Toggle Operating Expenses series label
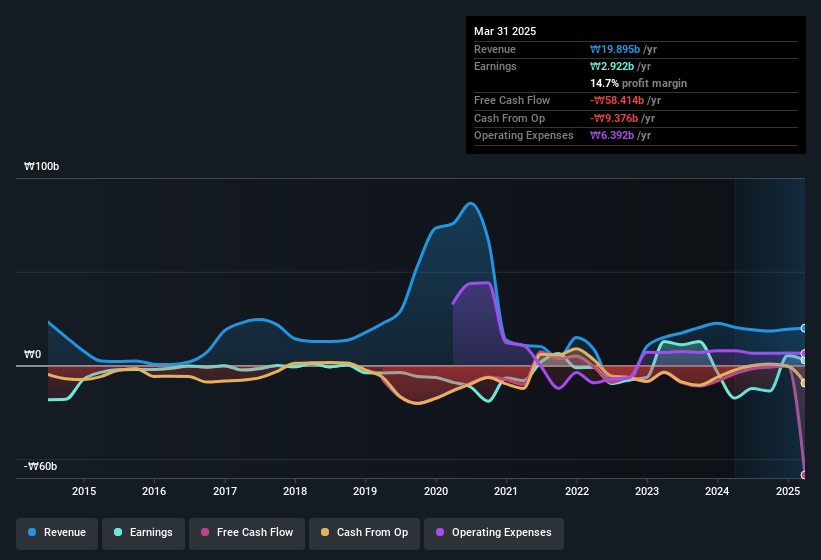821x560 pixels. click(502, 532)
